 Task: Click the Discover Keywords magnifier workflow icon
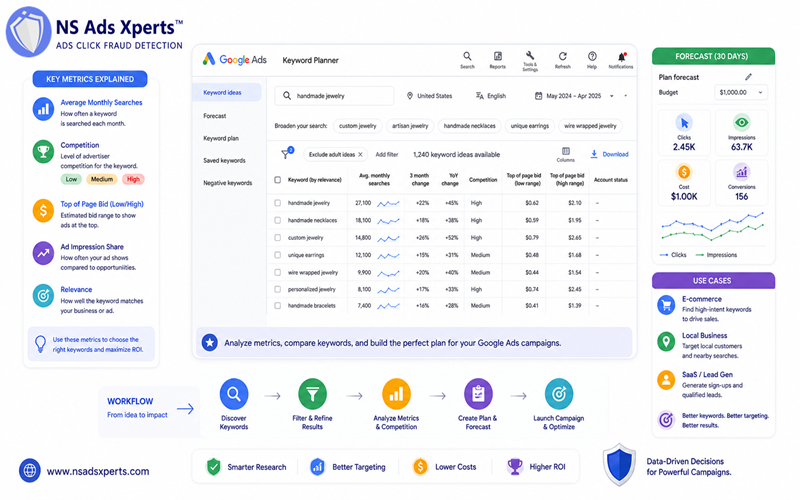(234, 394)
